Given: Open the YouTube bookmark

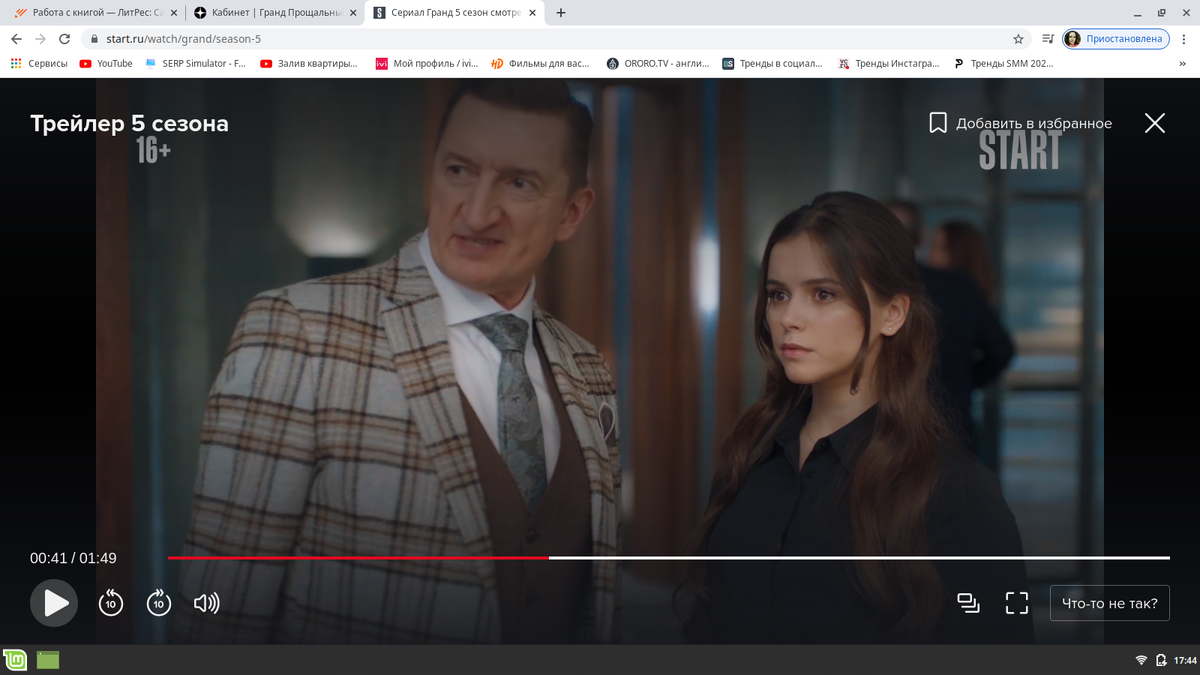Looking at the screenshot, I should tap(106, 63).
